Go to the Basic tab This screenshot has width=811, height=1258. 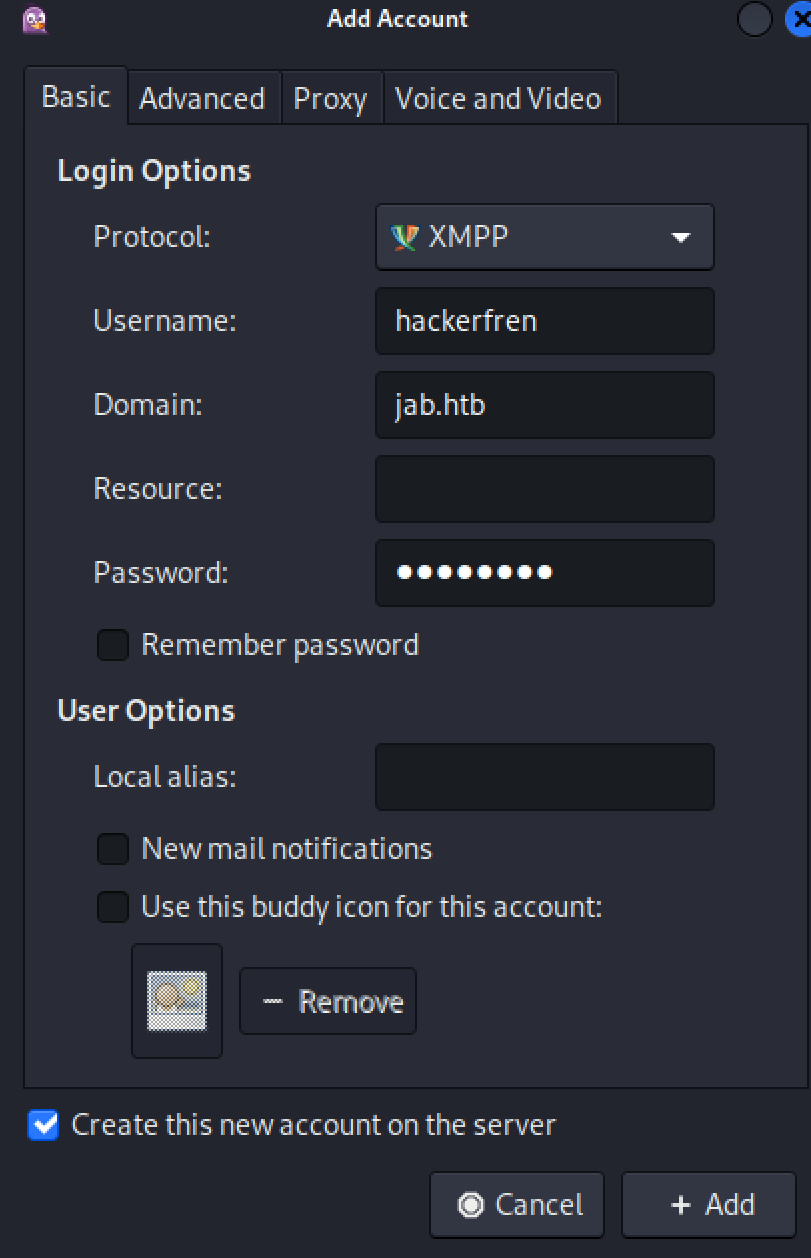tap(76, 97)
